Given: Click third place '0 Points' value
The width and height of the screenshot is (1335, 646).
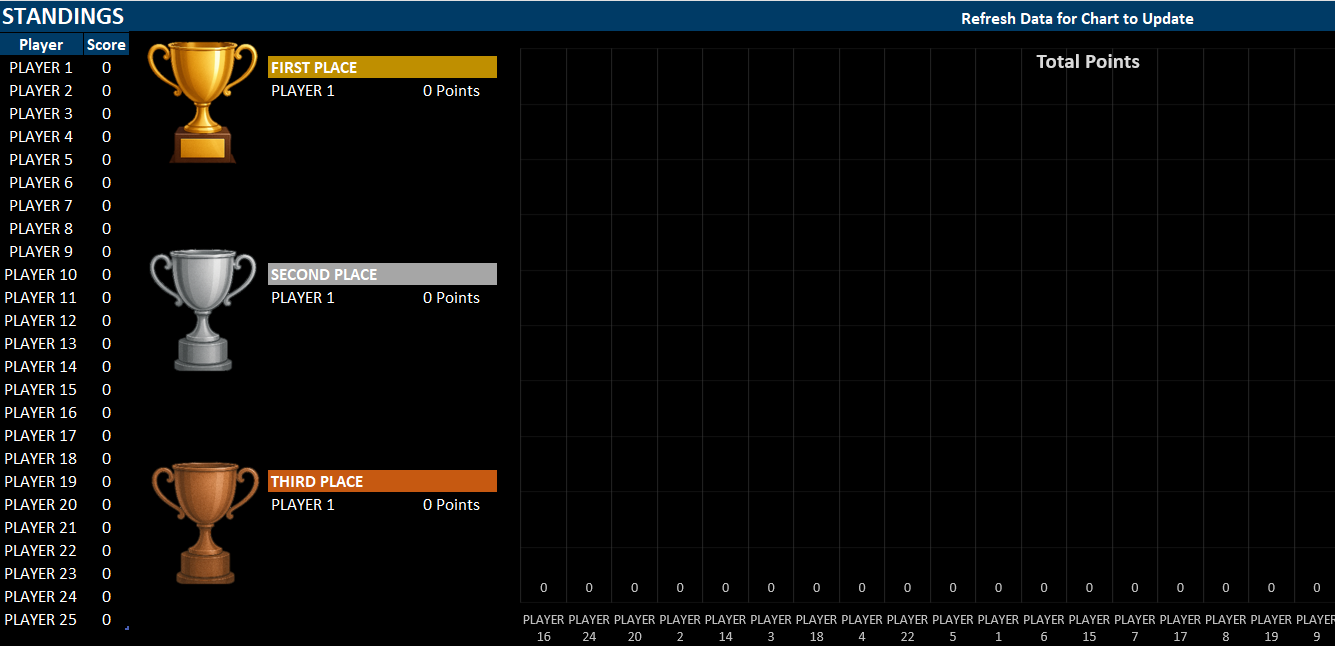Looking at the screenshot, I should (x=451, y=505).
